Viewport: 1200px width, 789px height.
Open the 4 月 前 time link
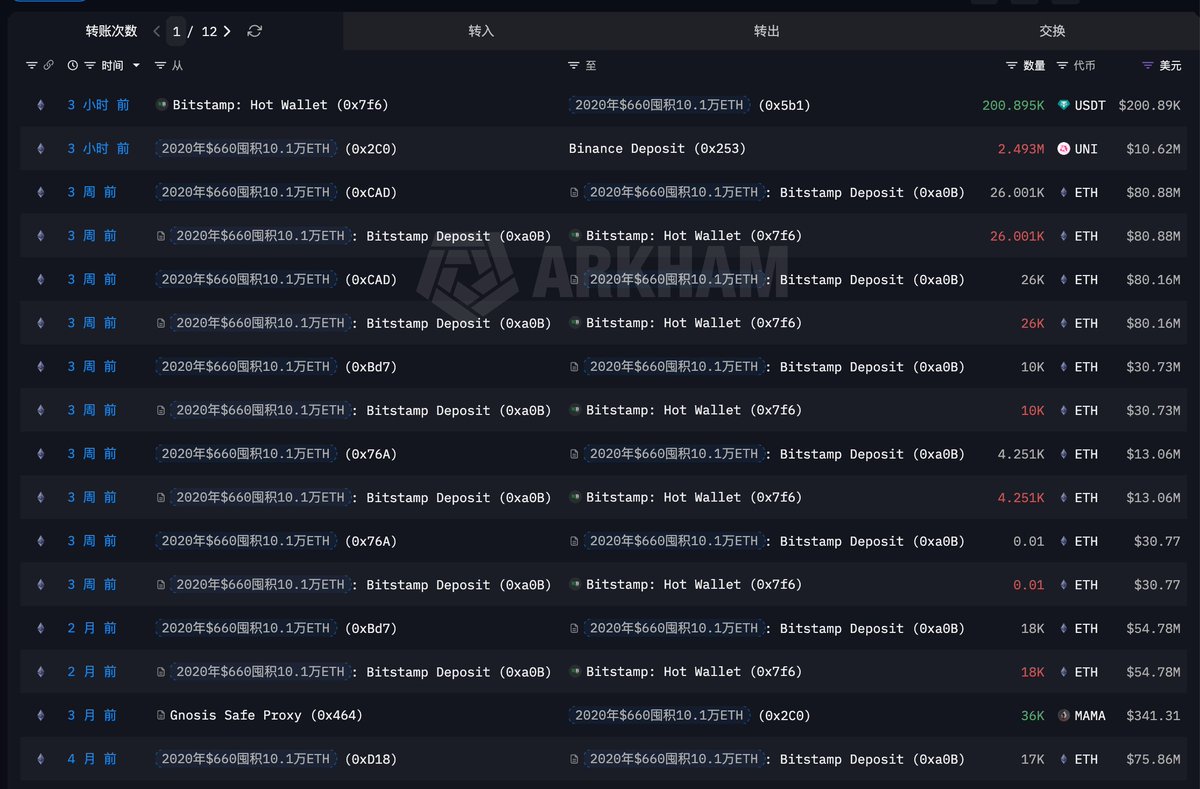coord(92,759)
